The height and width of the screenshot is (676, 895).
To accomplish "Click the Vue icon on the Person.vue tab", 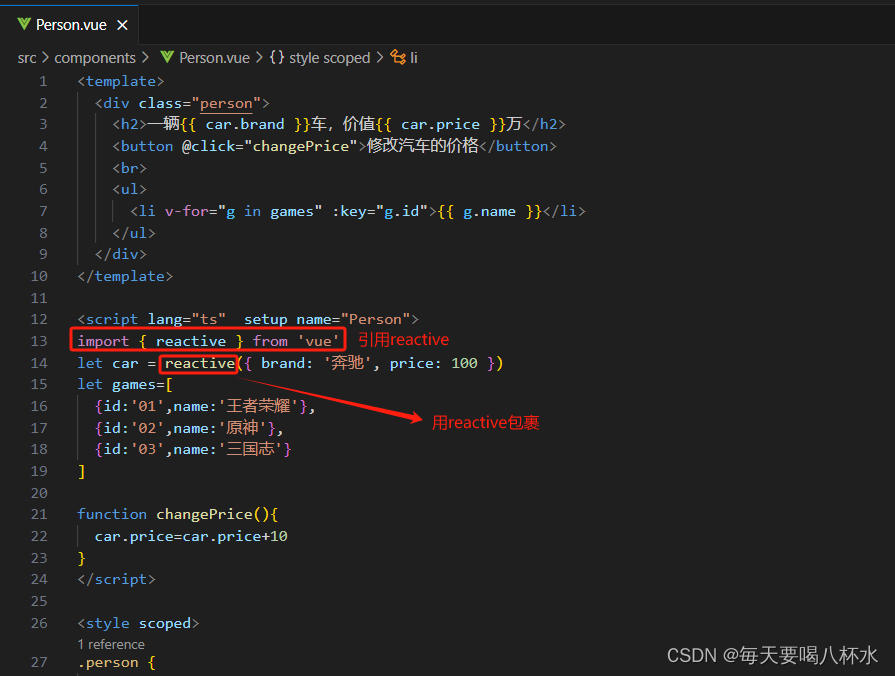I will point(24,25).
